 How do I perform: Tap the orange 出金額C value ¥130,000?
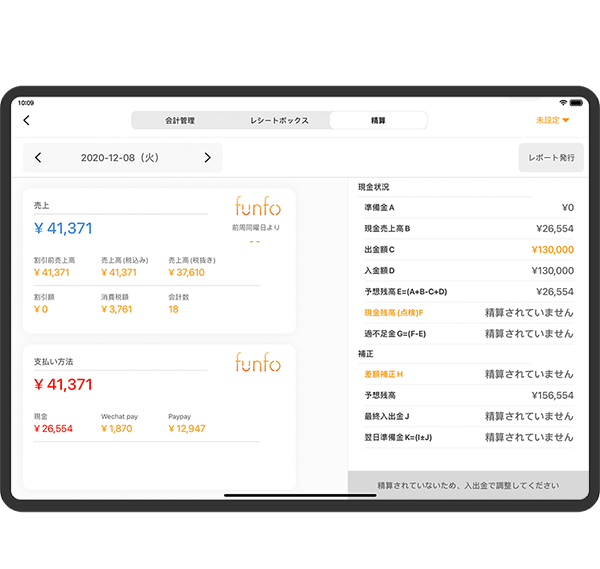point(553,249)
